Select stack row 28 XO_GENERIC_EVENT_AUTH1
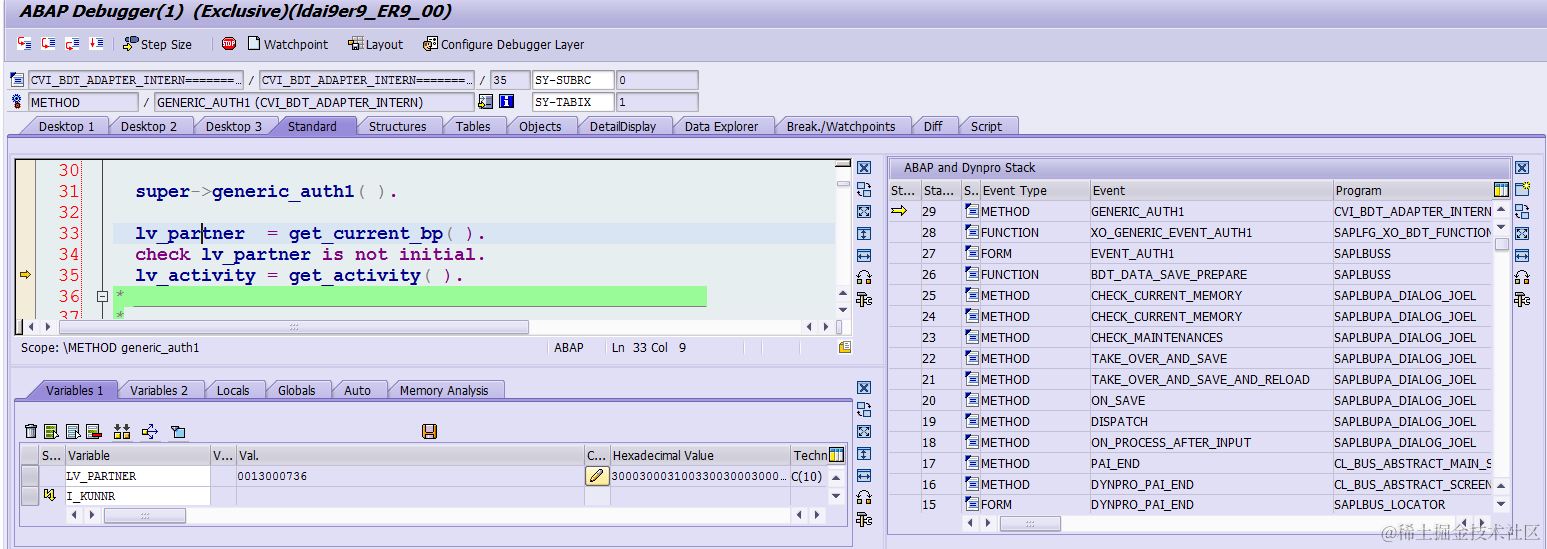The image size is (1547, 549). (x=1191, y=232)
